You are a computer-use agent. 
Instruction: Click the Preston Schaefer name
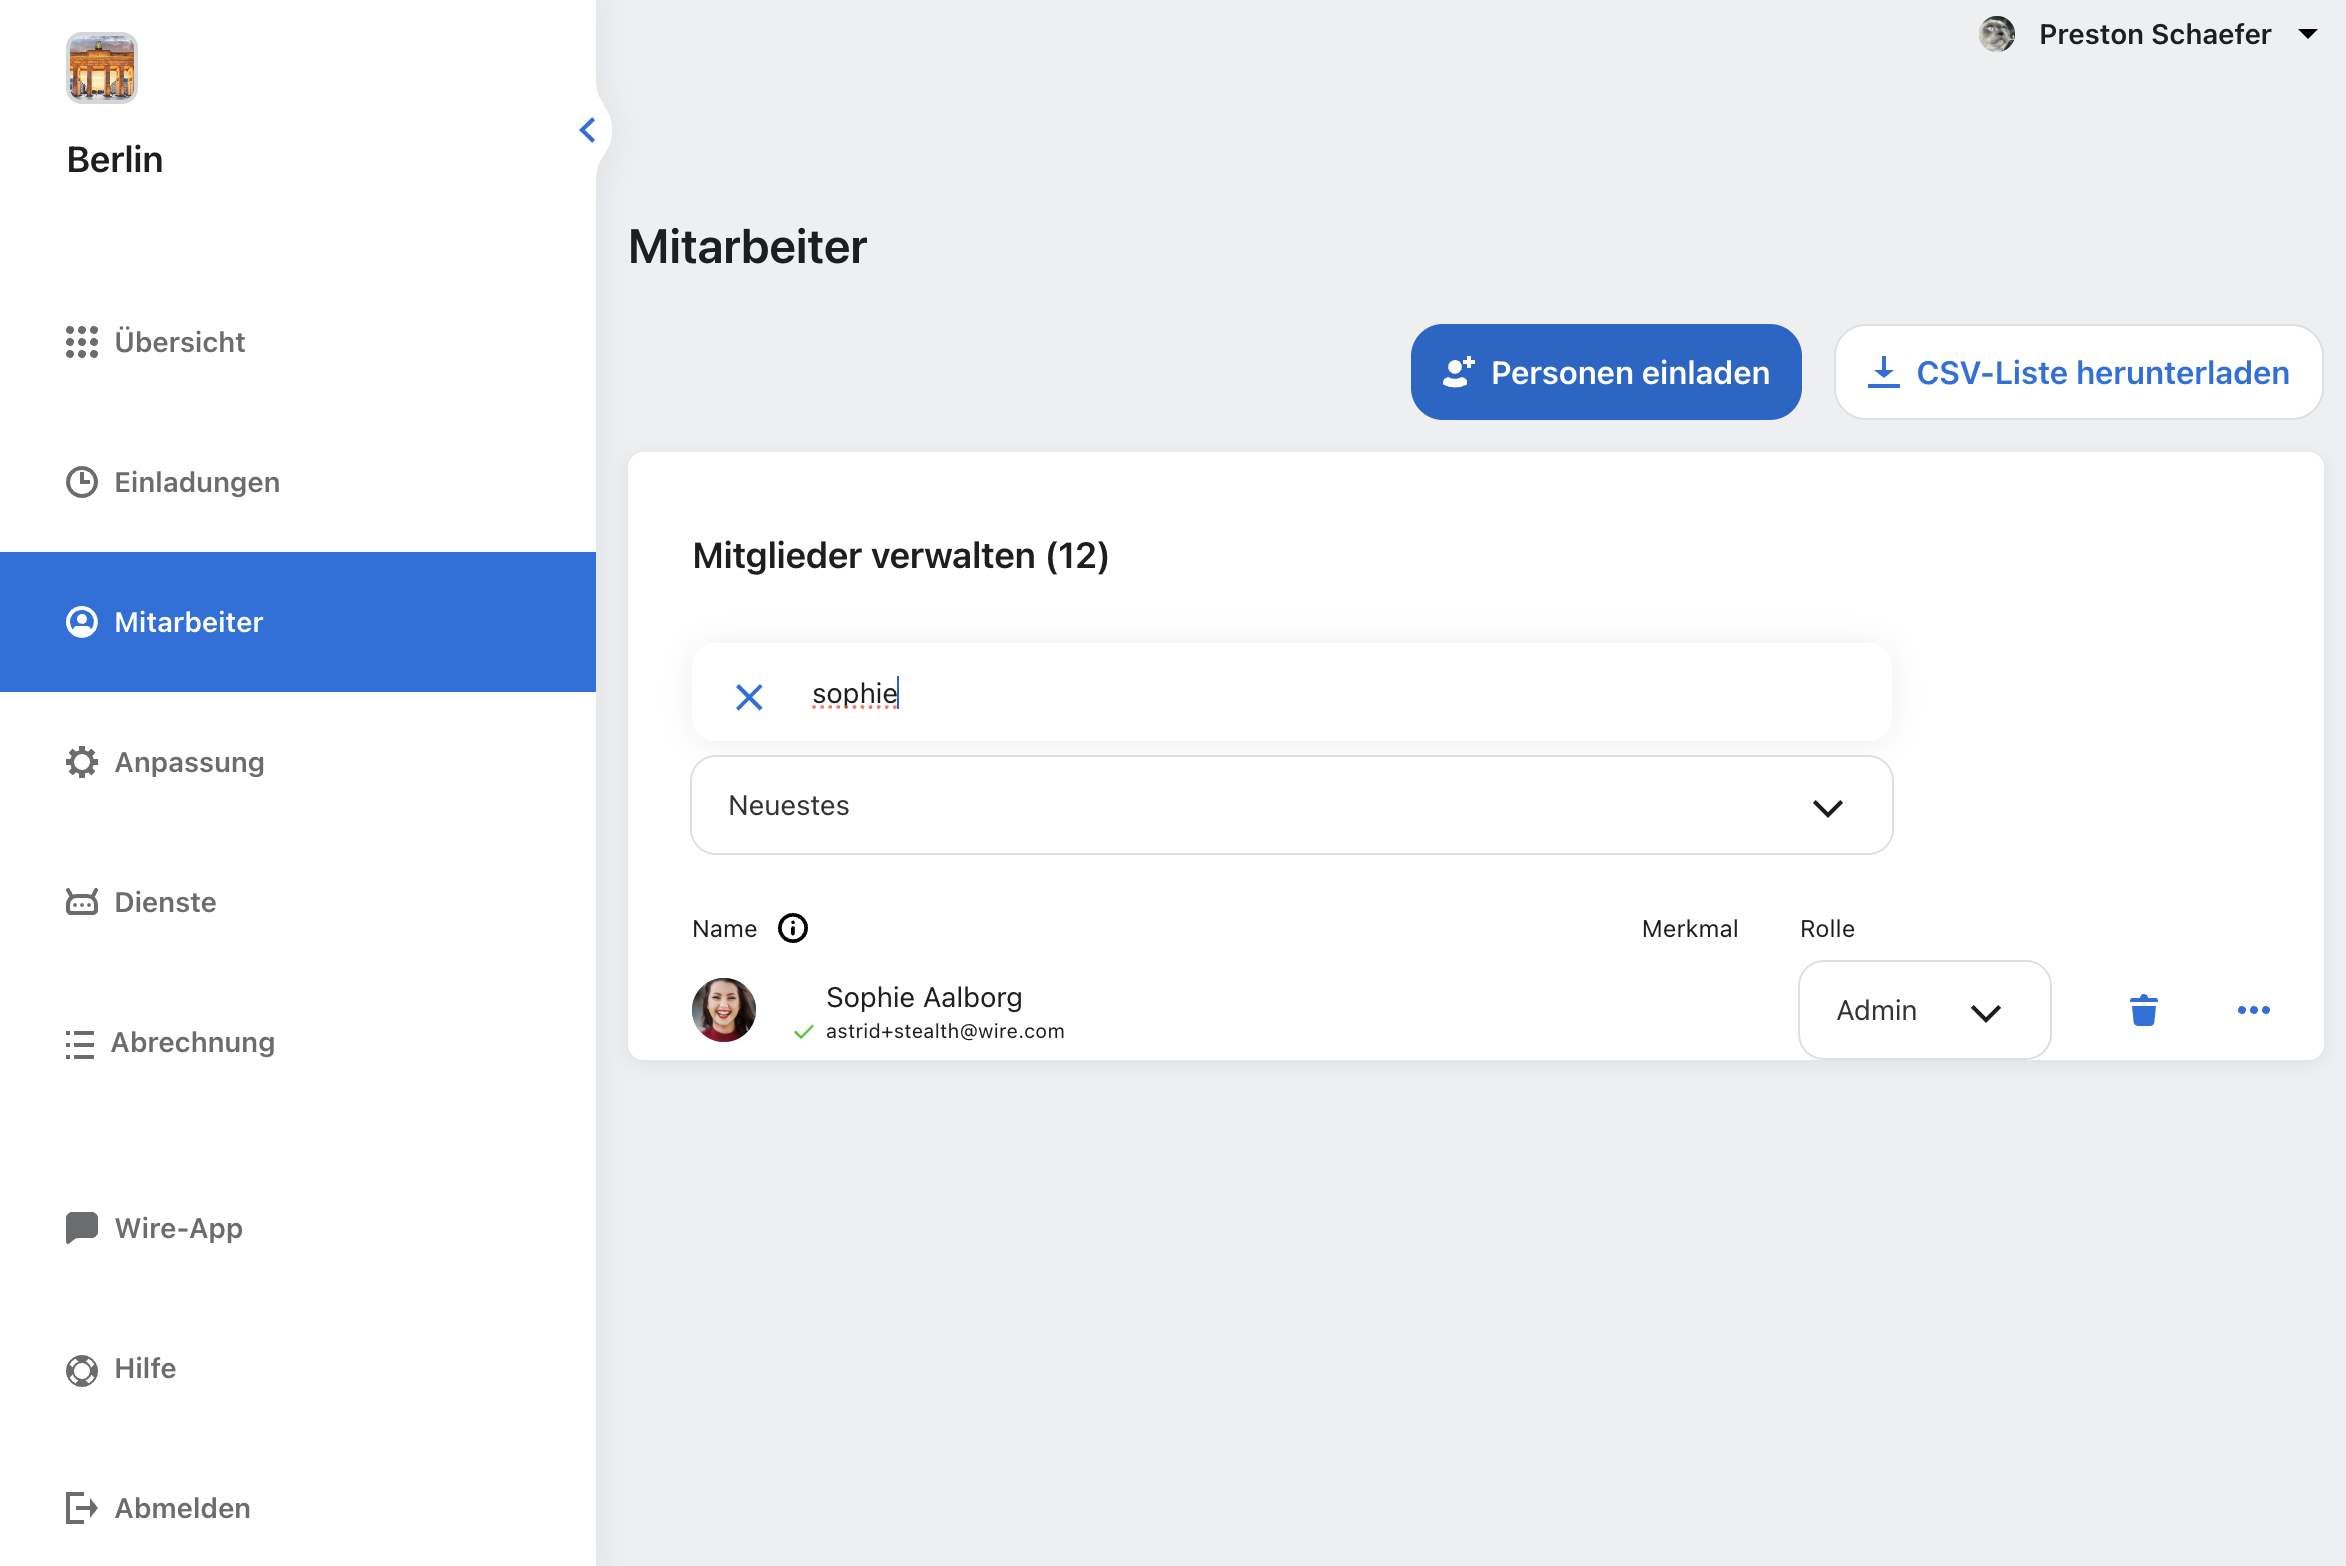click(2155, 34)
